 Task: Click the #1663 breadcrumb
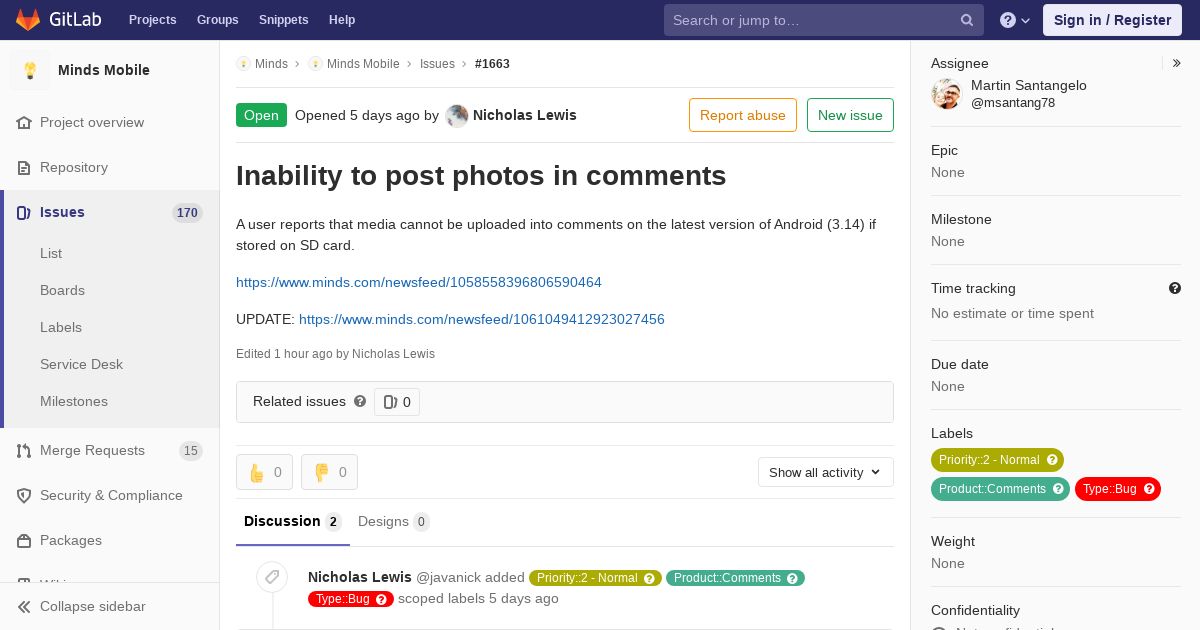tap(492, 64)
